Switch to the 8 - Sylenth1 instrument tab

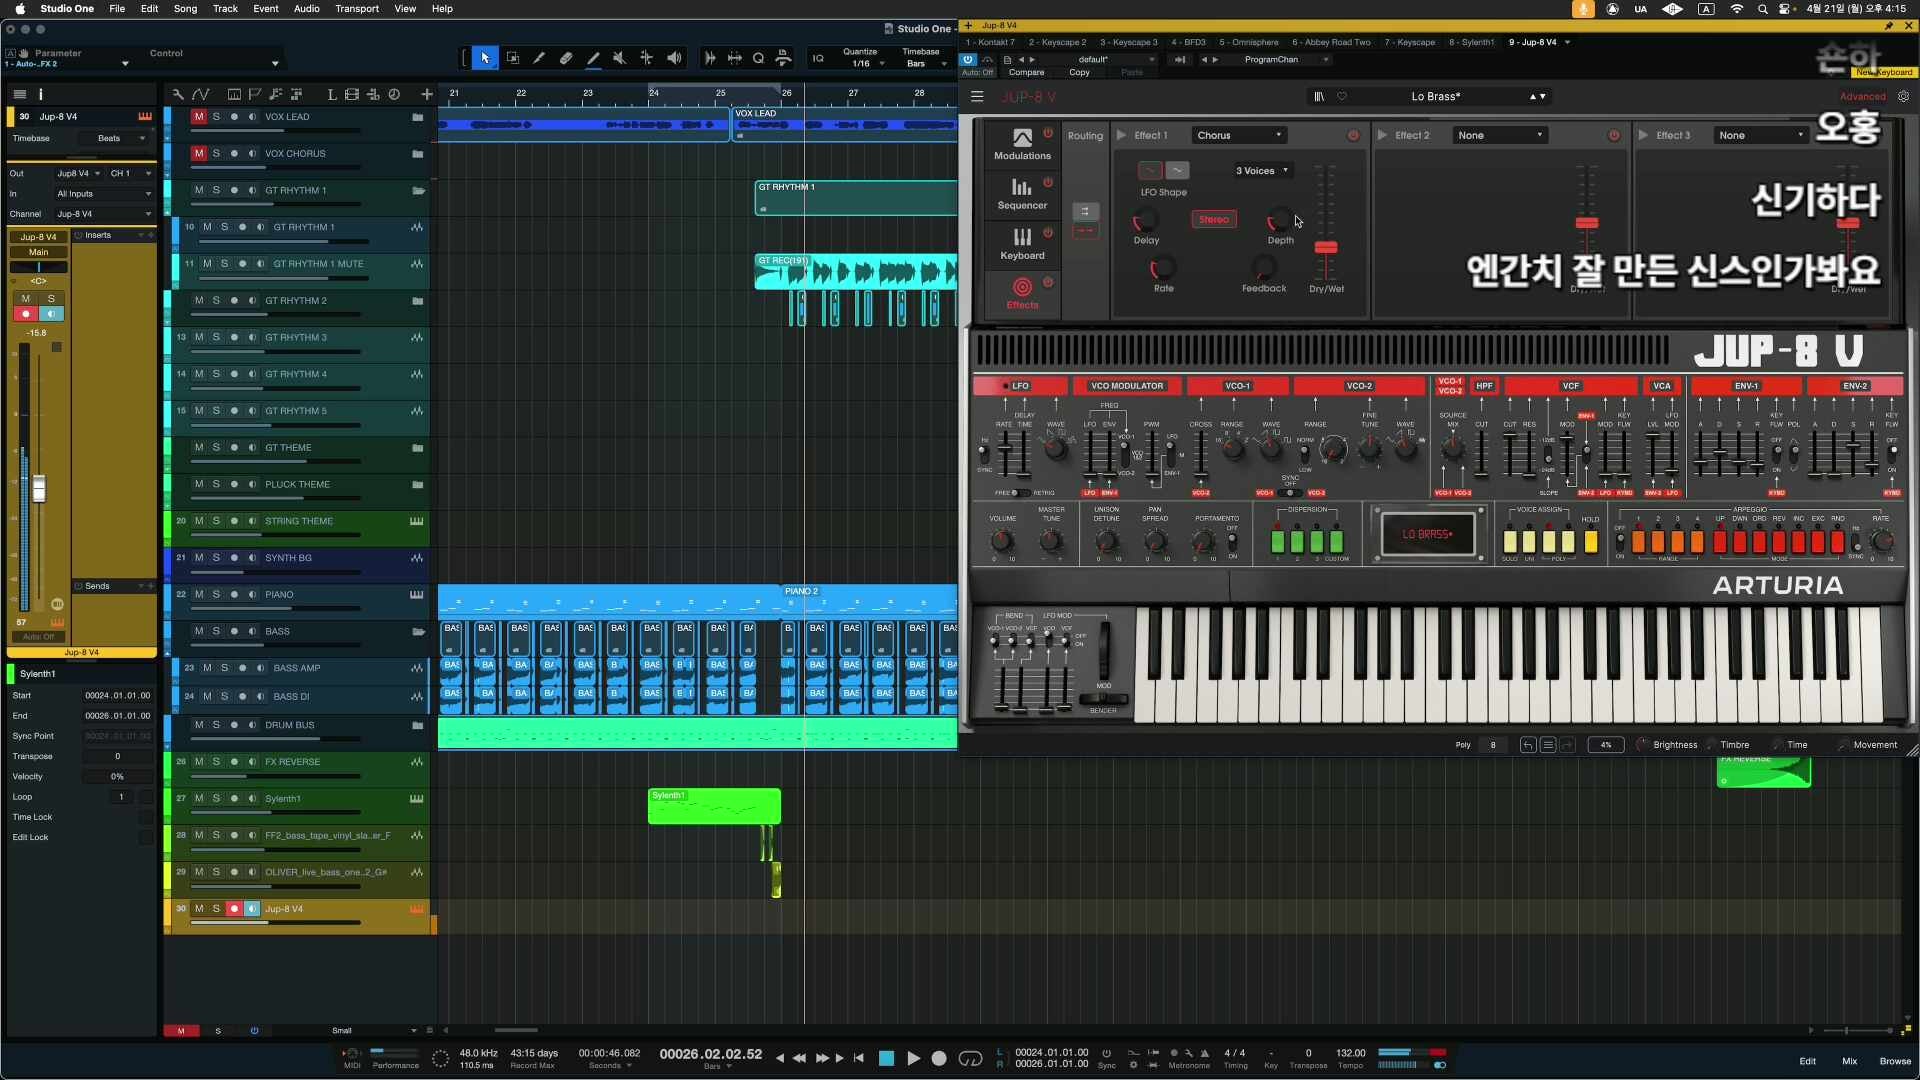[x=1471, y=43]
